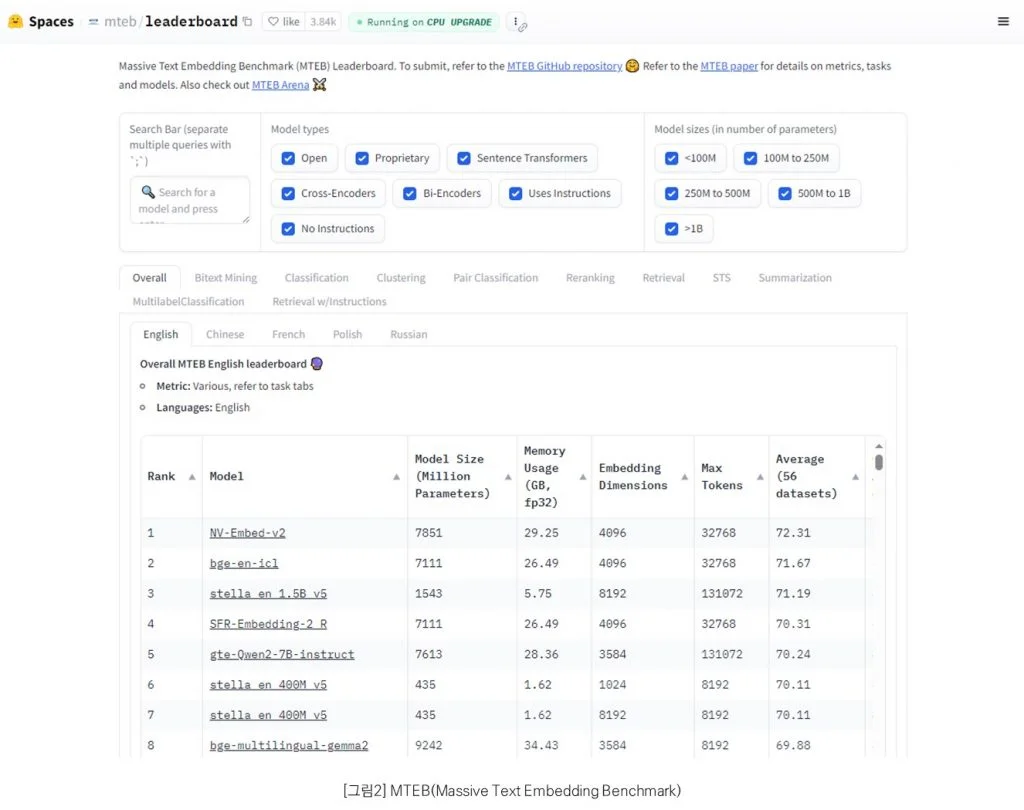This screenshot has width=1024, height=810.
Task: Click the 3.84k likes count
Action: pos(323,22)
